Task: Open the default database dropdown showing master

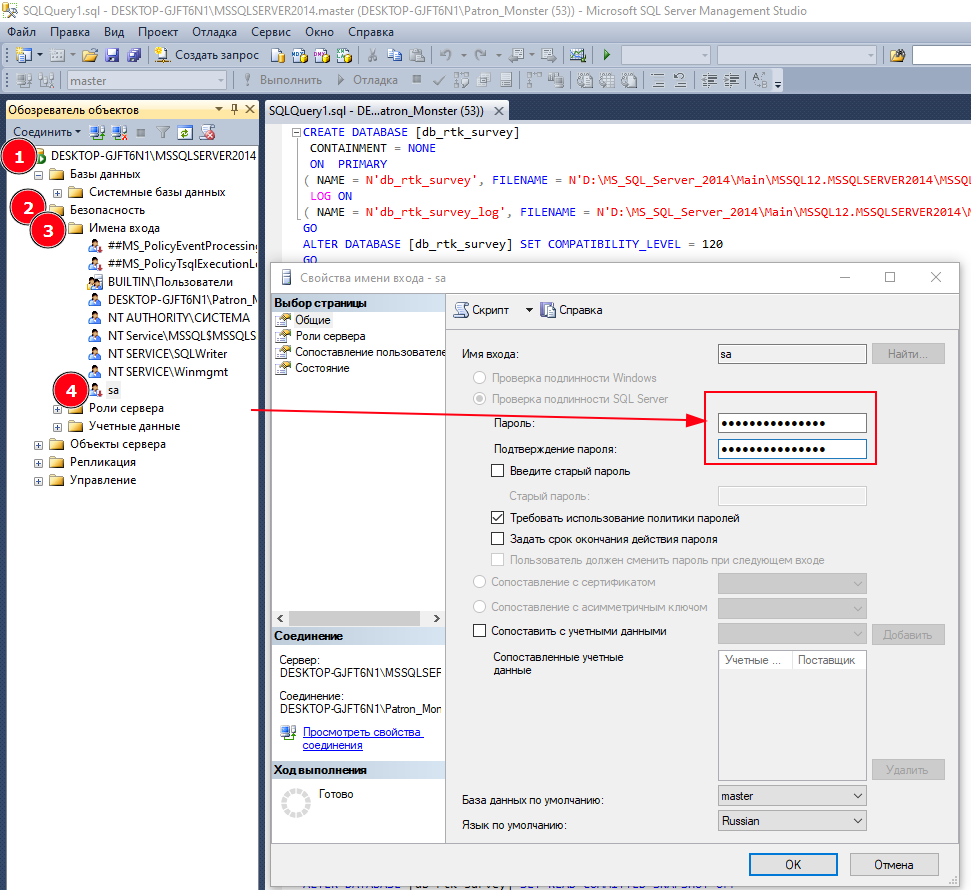Action: pyautogui.click(x=792, y=796)
